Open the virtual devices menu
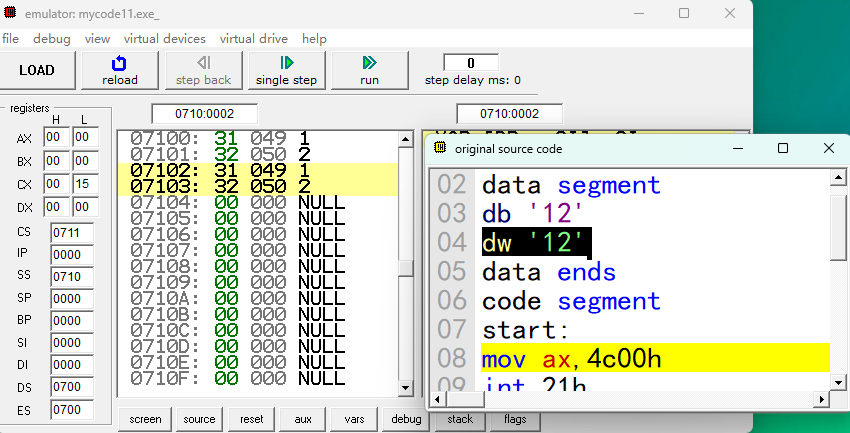Viewport: 850px width, 433px height. pyautogui.click(x=165, y=39)
